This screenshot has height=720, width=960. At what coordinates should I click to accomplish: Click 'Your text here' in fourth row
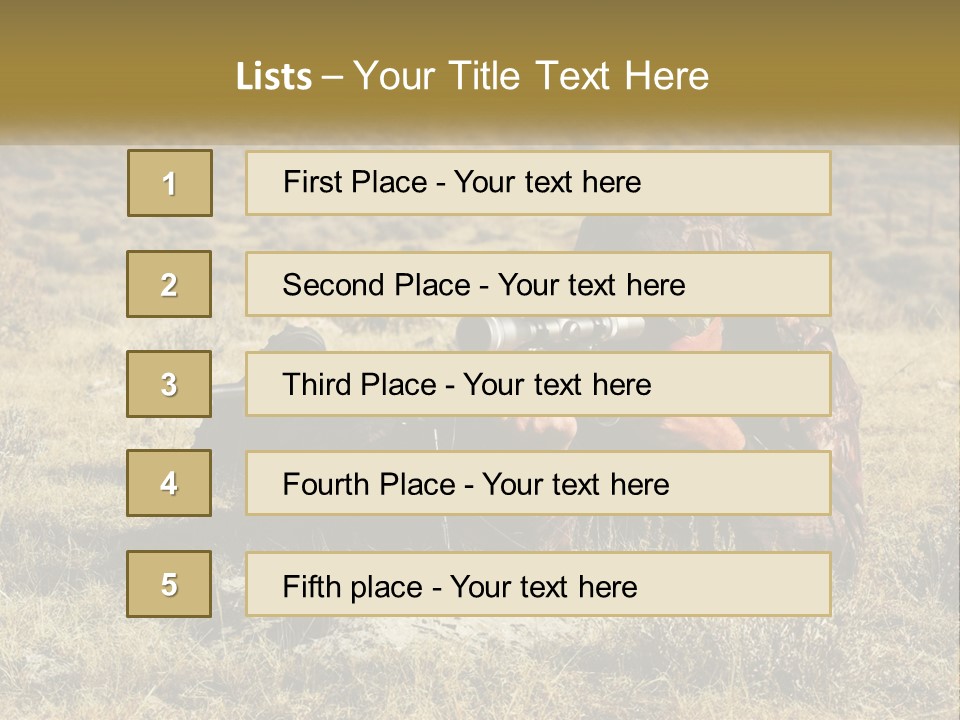pyautogui.click(x=576, y=484)
